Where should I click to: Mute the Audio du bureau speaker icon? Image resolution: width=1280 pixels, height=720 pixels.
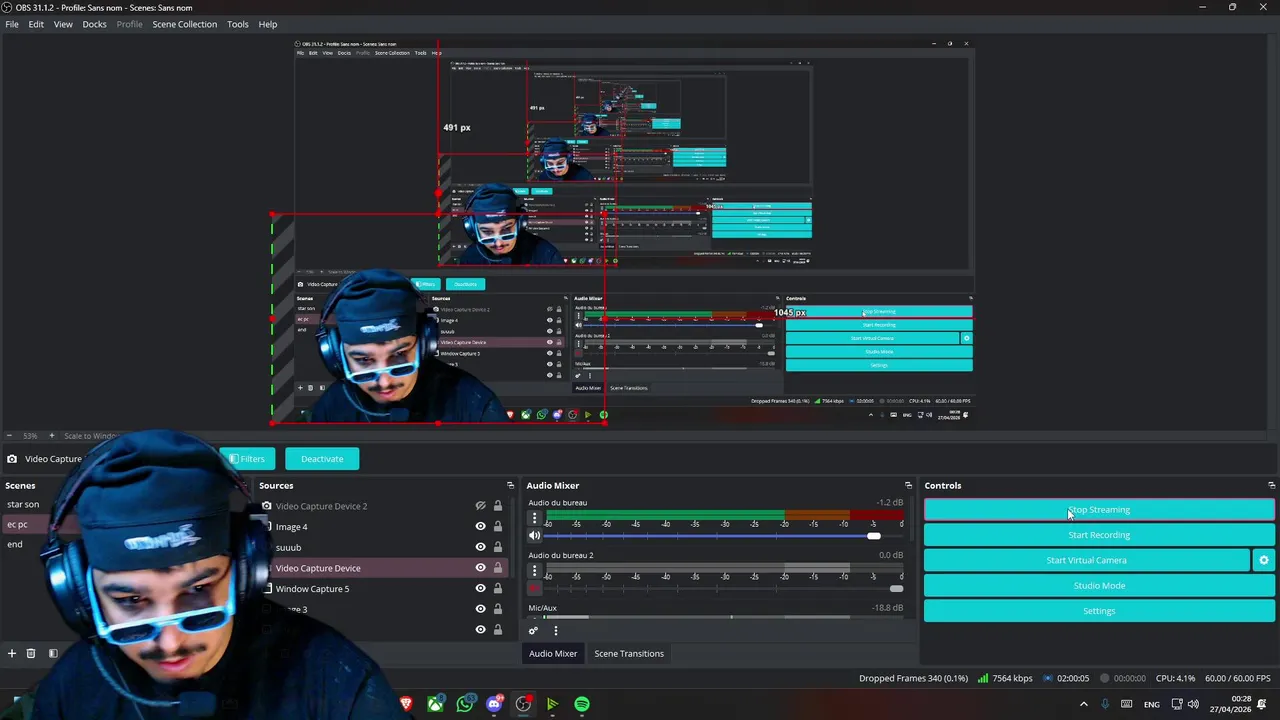click(x=534, y=536)
